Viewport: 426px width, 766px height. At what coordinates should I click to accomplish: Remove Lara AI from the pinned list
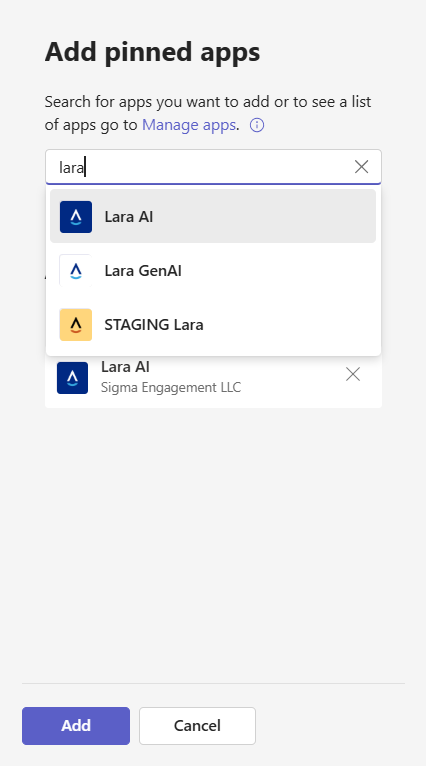[x=353, y=375]
